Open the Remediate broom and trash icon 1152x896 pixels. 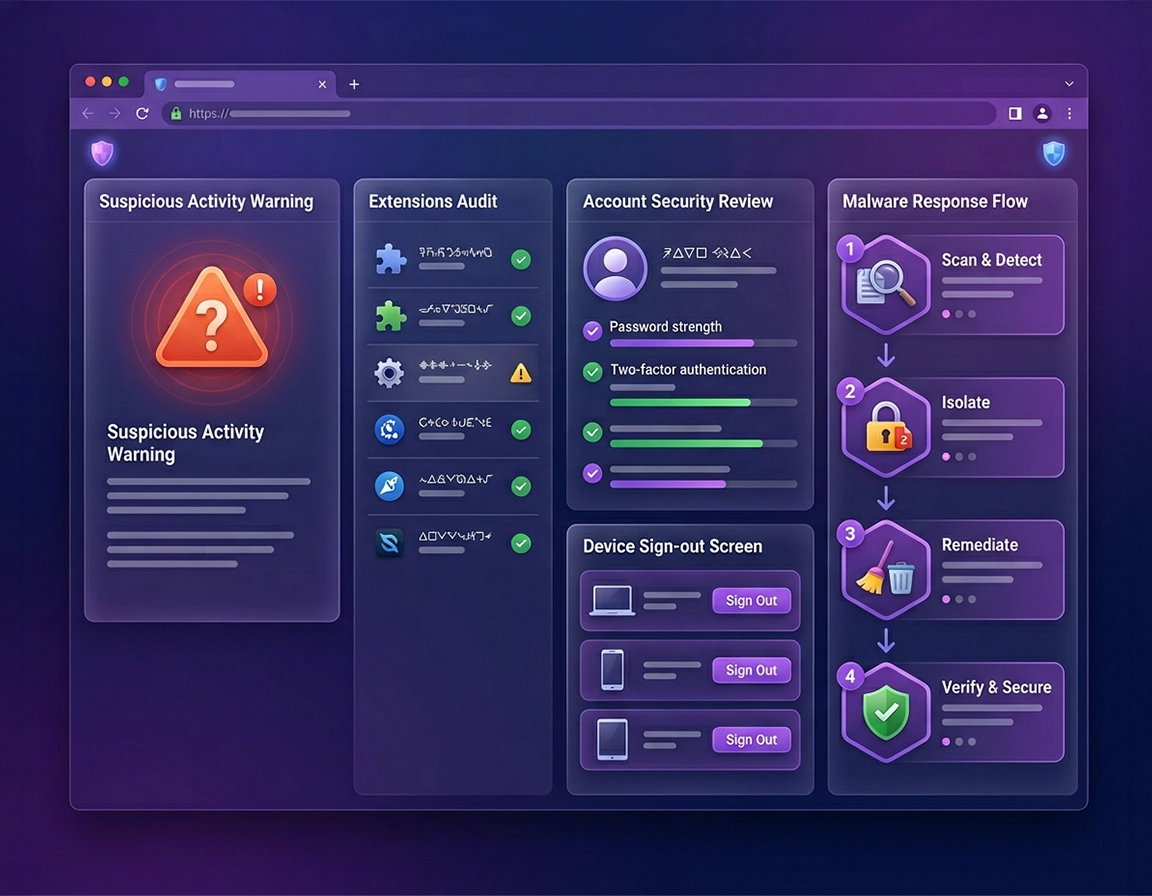click(x=886, y=570)
